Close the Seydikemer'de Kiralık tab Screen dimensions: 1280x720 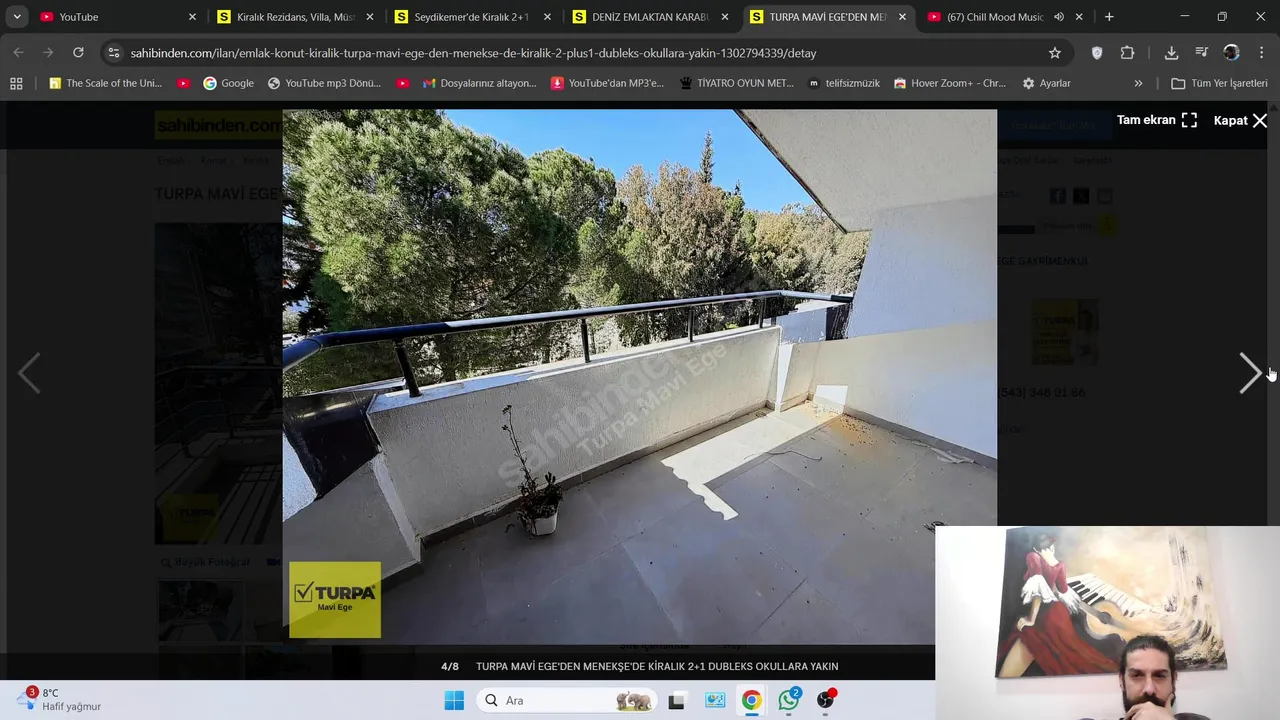pyautogui.click(x=547, y=17)
